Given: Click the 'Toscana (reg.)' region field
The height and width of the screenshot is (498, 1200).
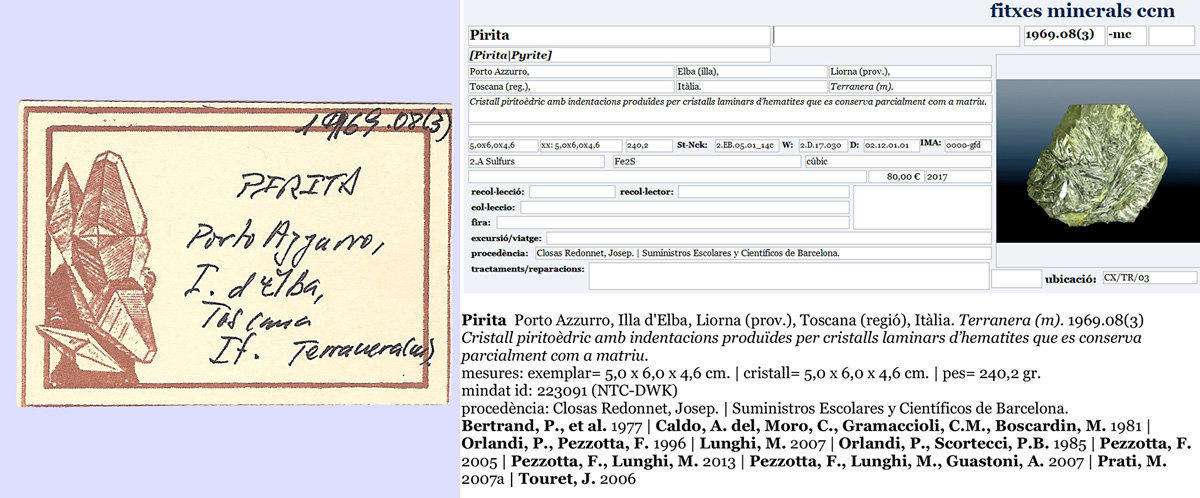Looking at the screenshot, I should tap(570, 87).
